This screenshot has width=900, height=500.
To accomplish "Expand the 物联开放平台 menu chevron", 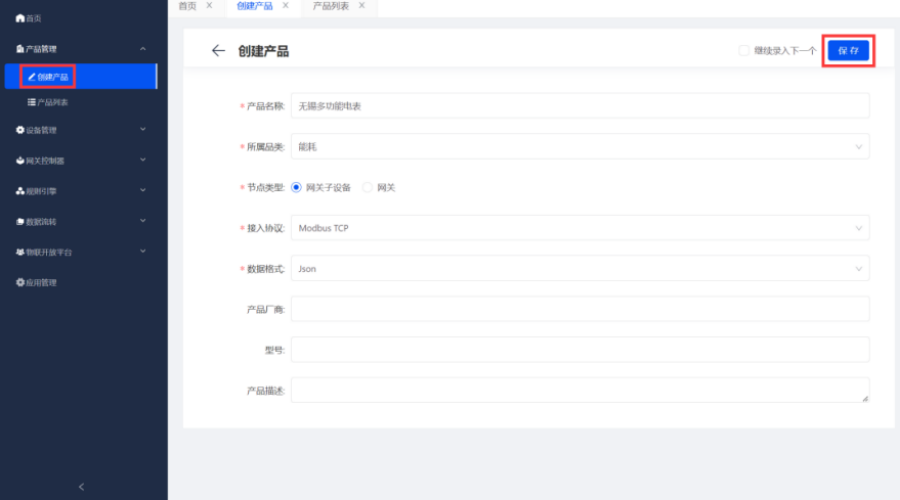I will 143,251.
